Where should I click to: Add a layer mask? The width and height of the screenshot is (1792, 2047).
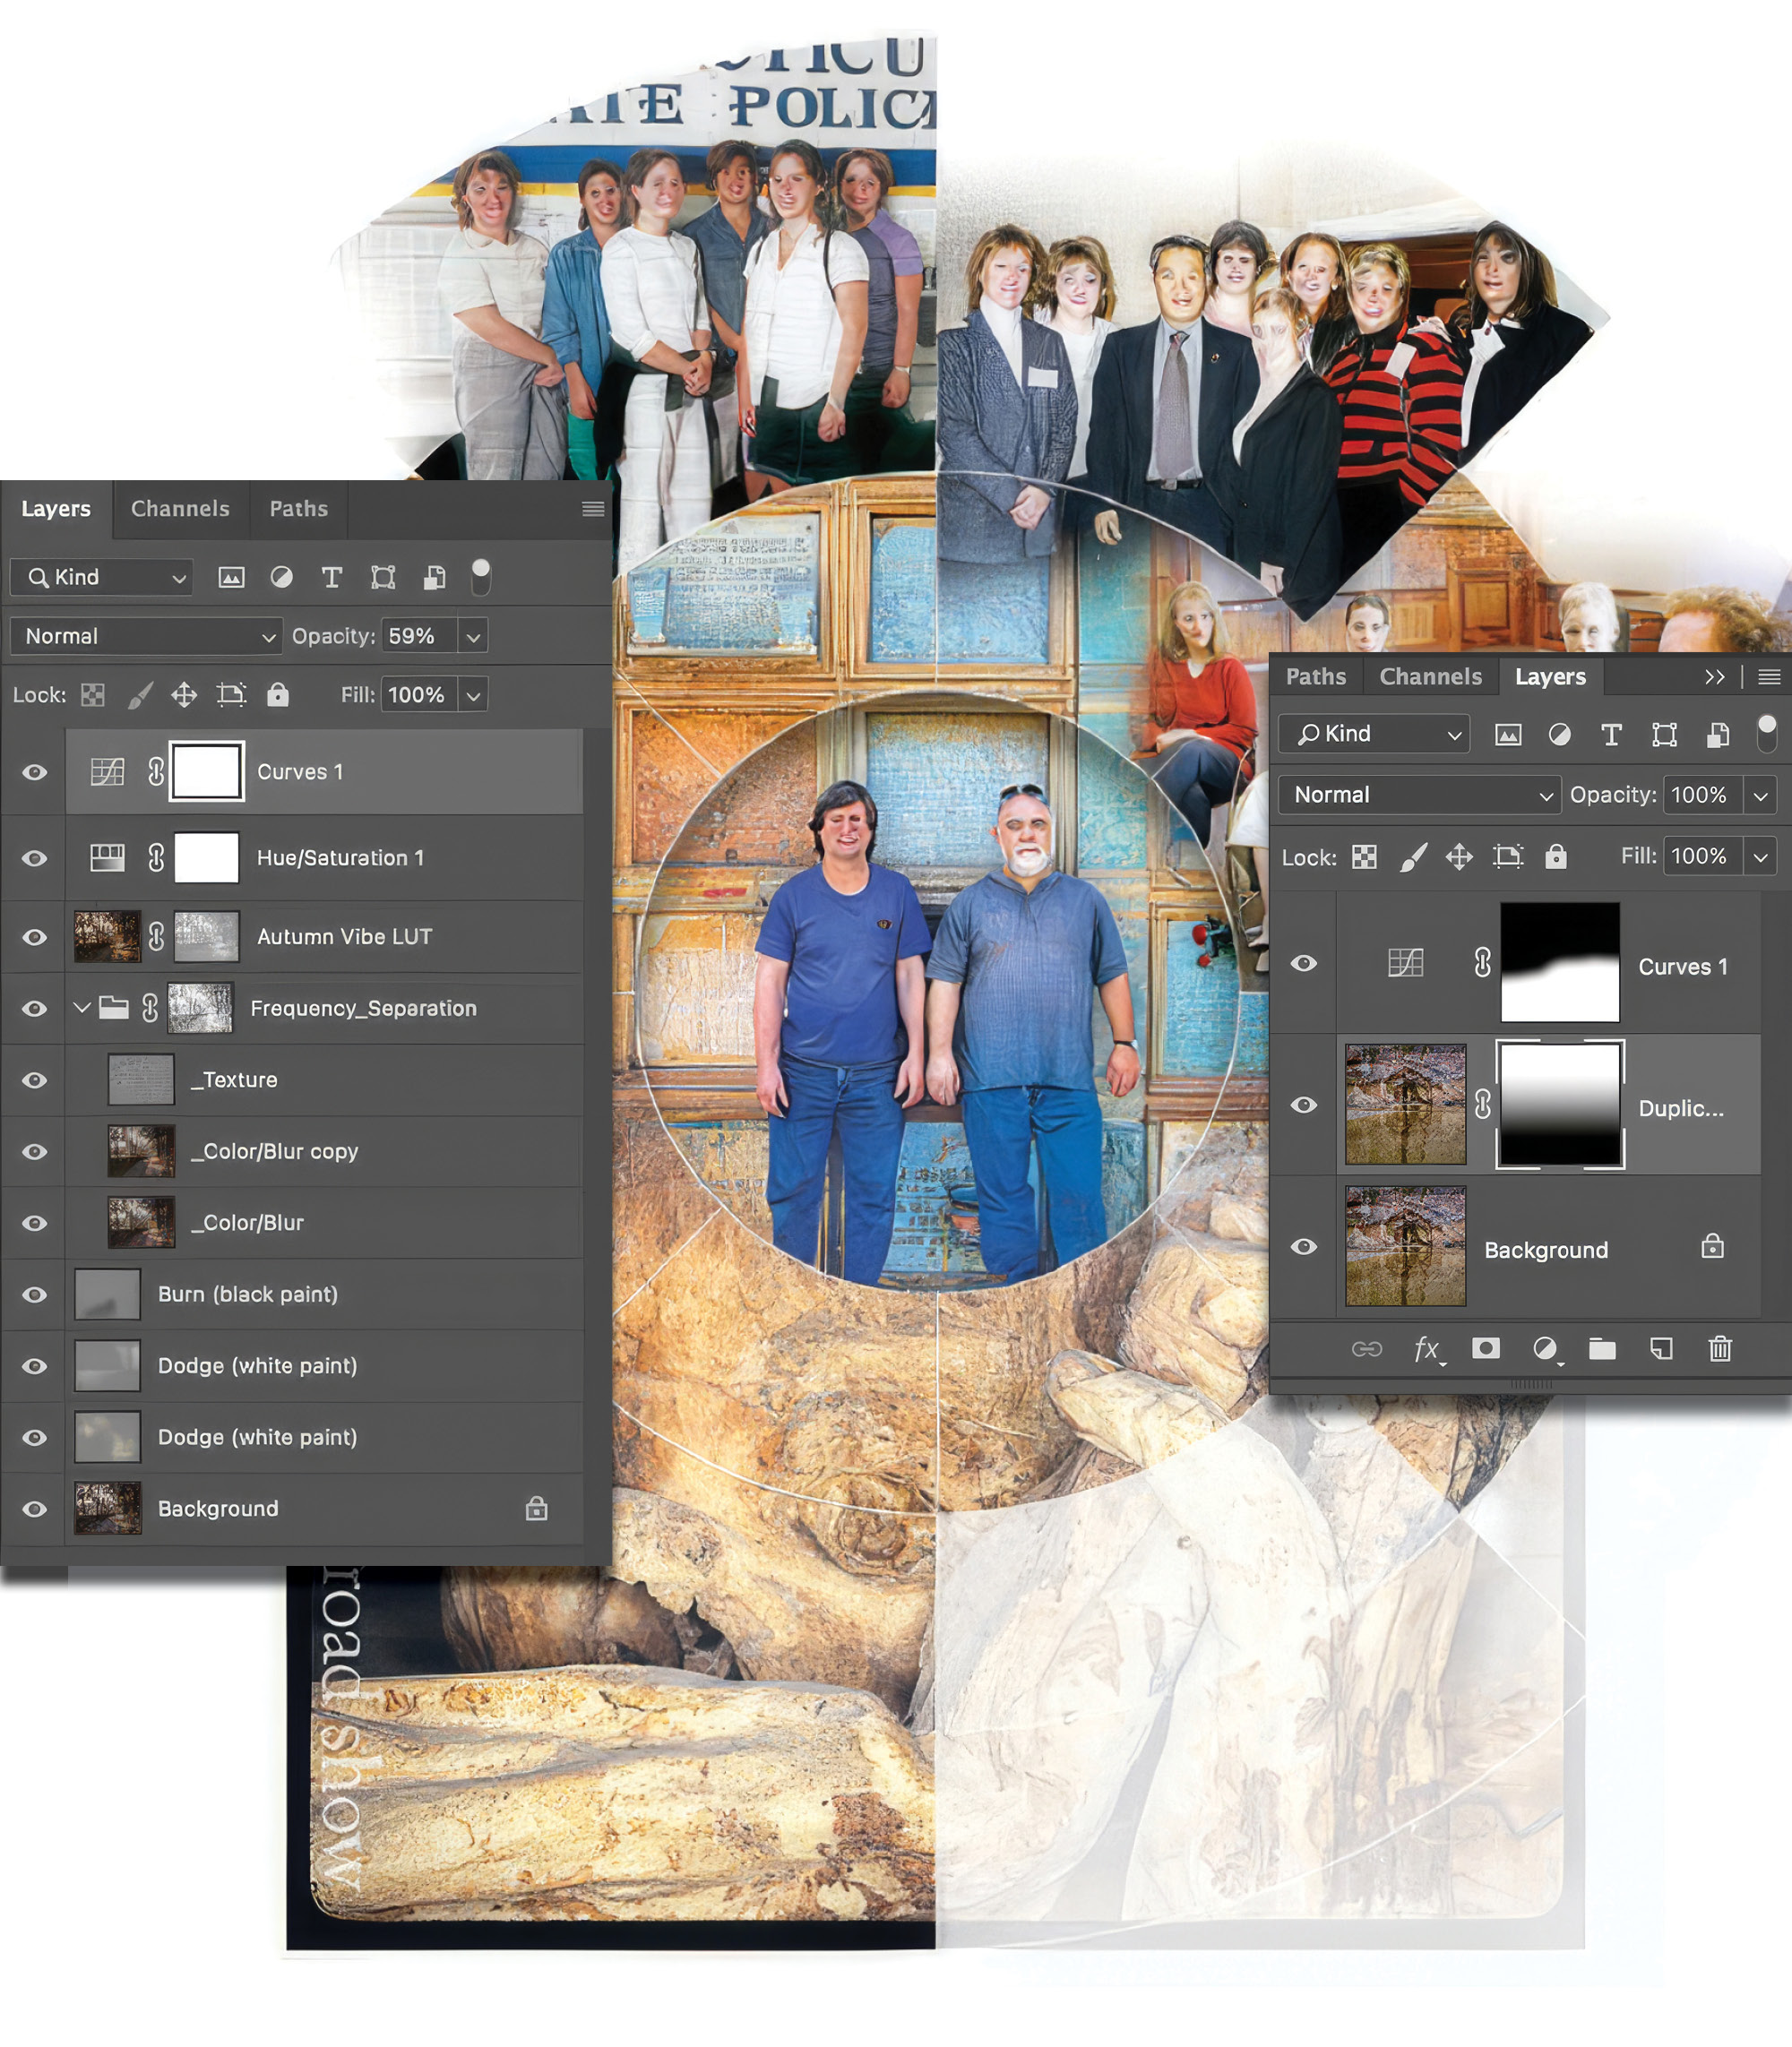click(x=1486, y=1349)
